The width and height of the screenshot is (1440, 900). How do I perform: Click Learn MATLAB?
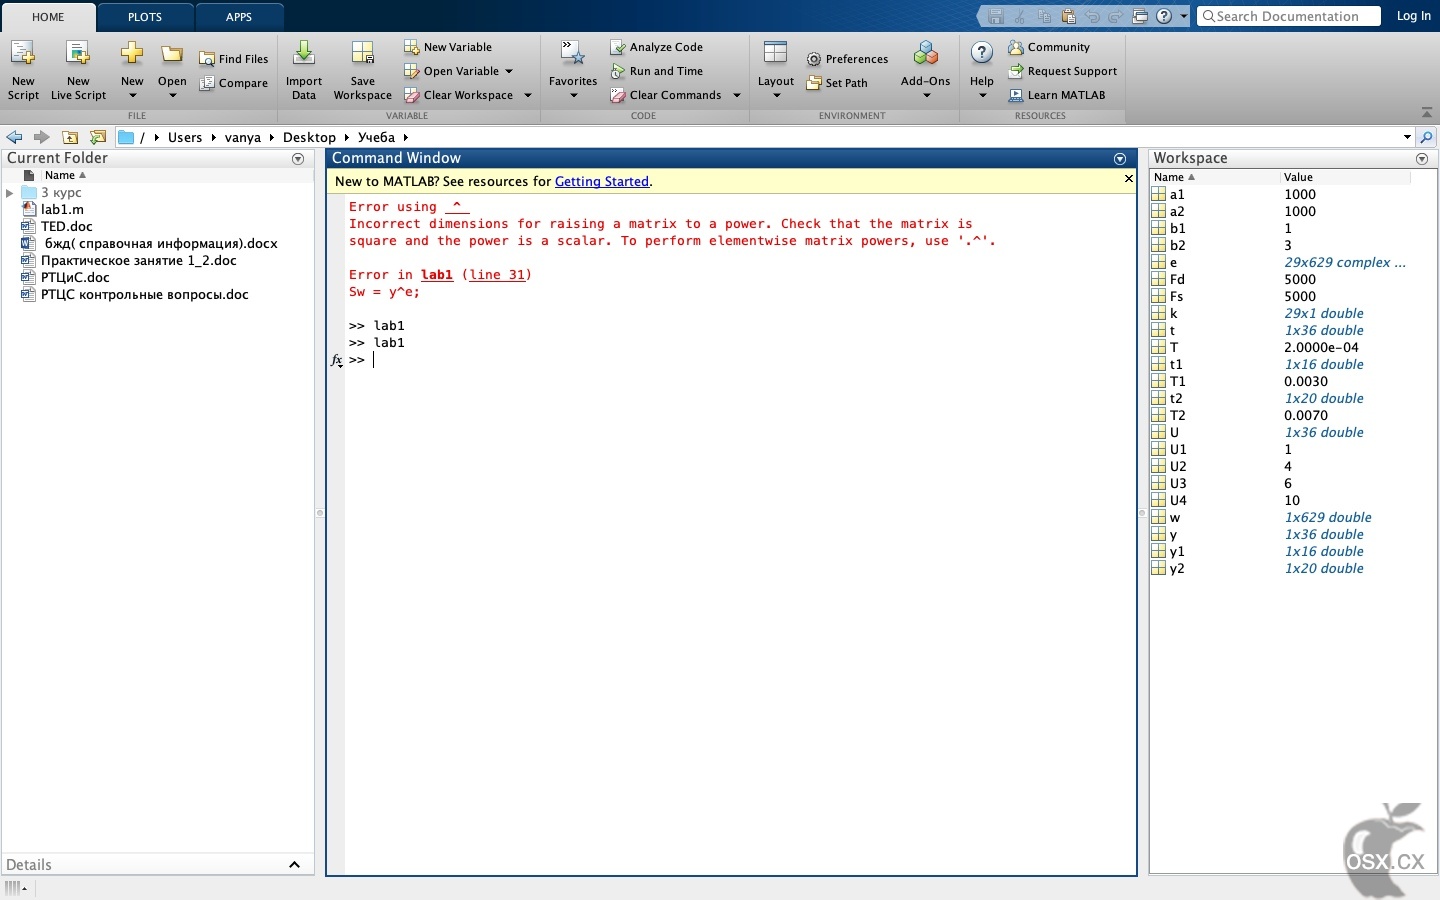coord(1057,95)
